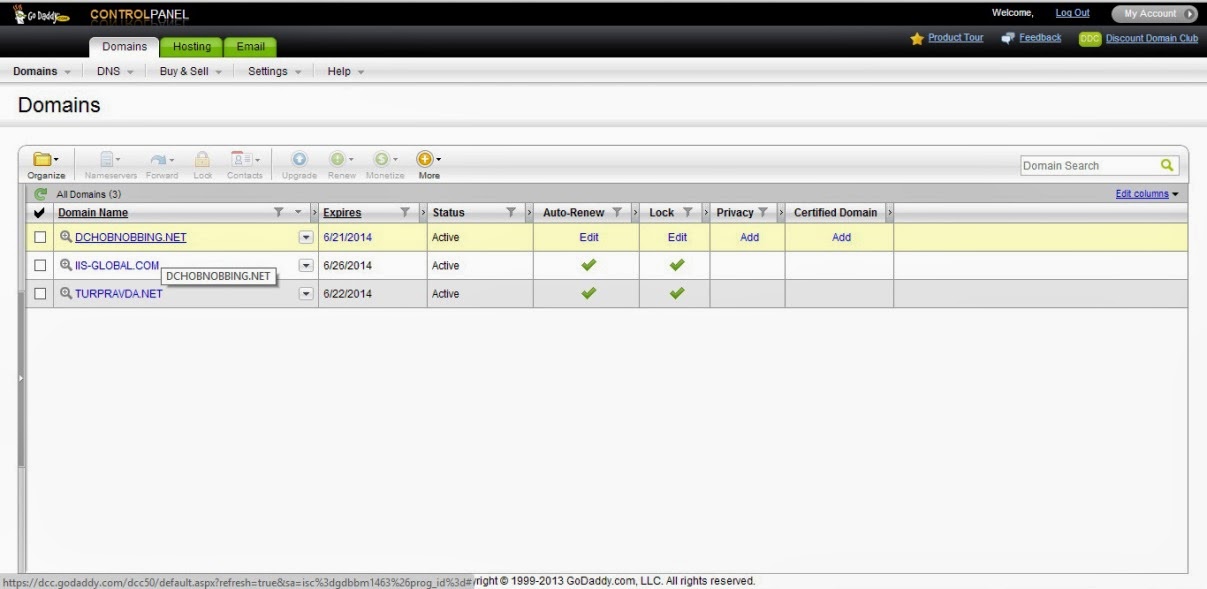
Task: Click the Lock checkmark for TURPRAVDA.NET
Action: click(x=677, y=293)
